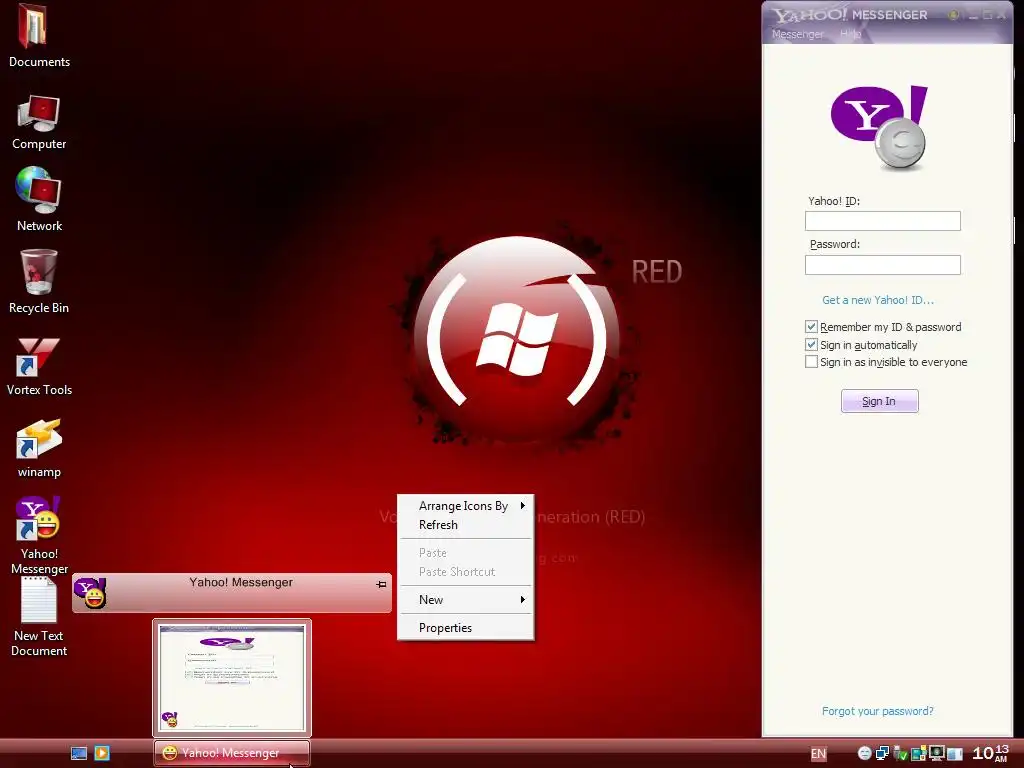The height and width of the screenshot is (768, 1024).
Task: Click the Safely Remove Hardware tray icon
Action: 901,754
